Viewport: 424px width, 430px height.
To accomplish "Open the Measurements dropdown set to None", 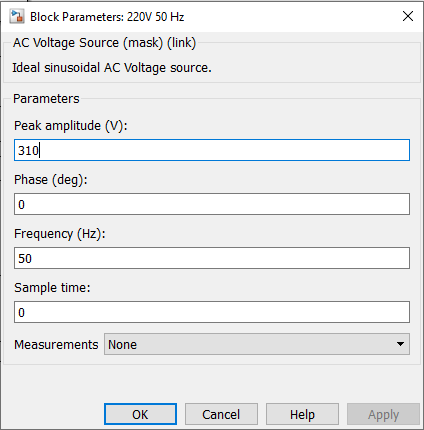I will (x=257, y=344).
